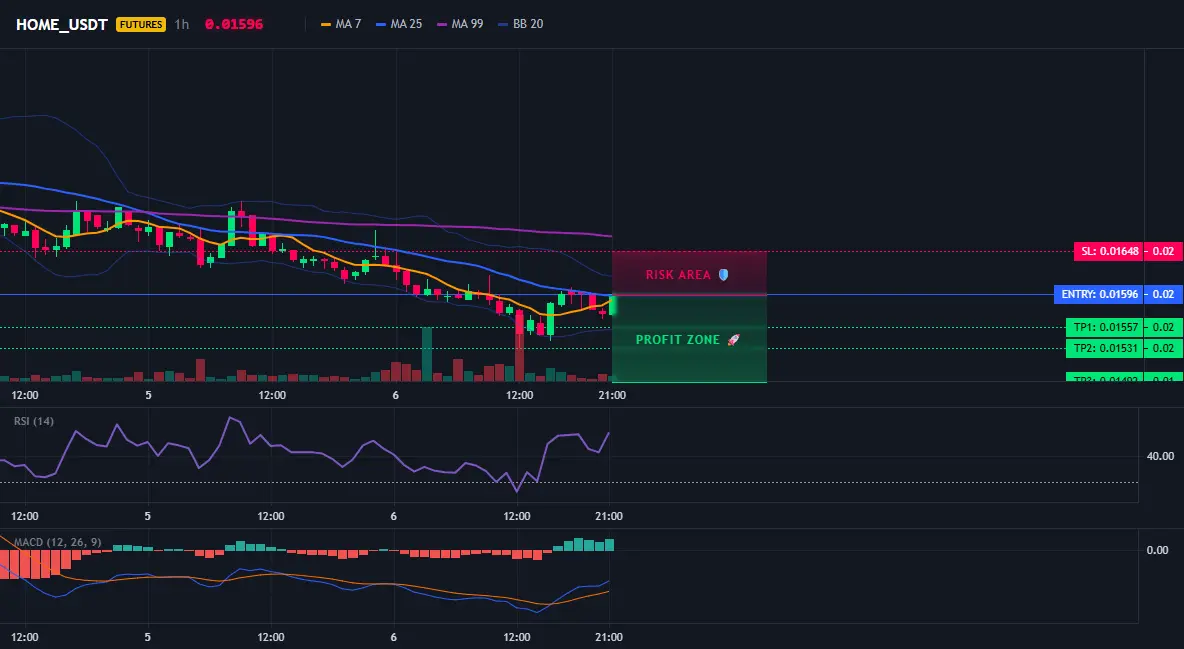Select the 1h timeframe label
1184x649 pixels.
[x=181, y=24]
